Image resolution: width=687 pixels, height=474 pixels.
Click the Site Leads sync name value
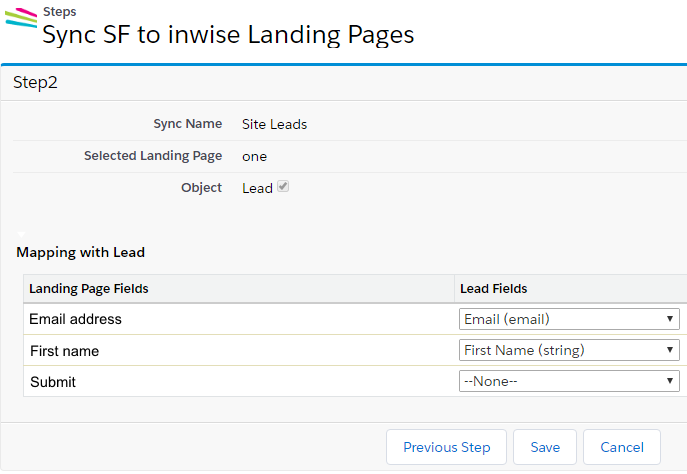click(274, 124)
